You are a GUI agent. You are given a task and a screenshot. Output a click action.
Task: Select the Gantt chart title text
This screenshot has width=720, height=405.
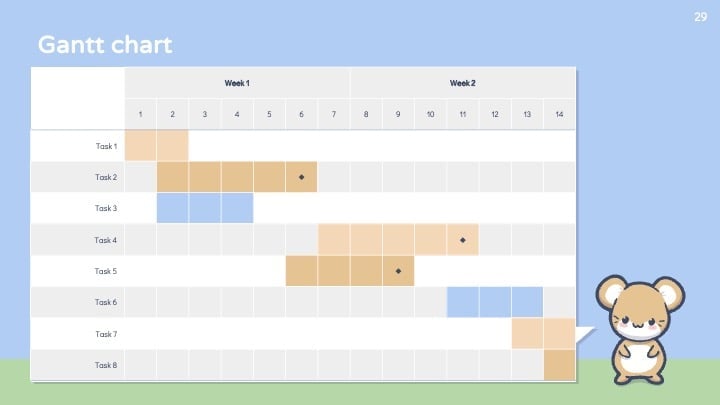click(x=105, y=45)
